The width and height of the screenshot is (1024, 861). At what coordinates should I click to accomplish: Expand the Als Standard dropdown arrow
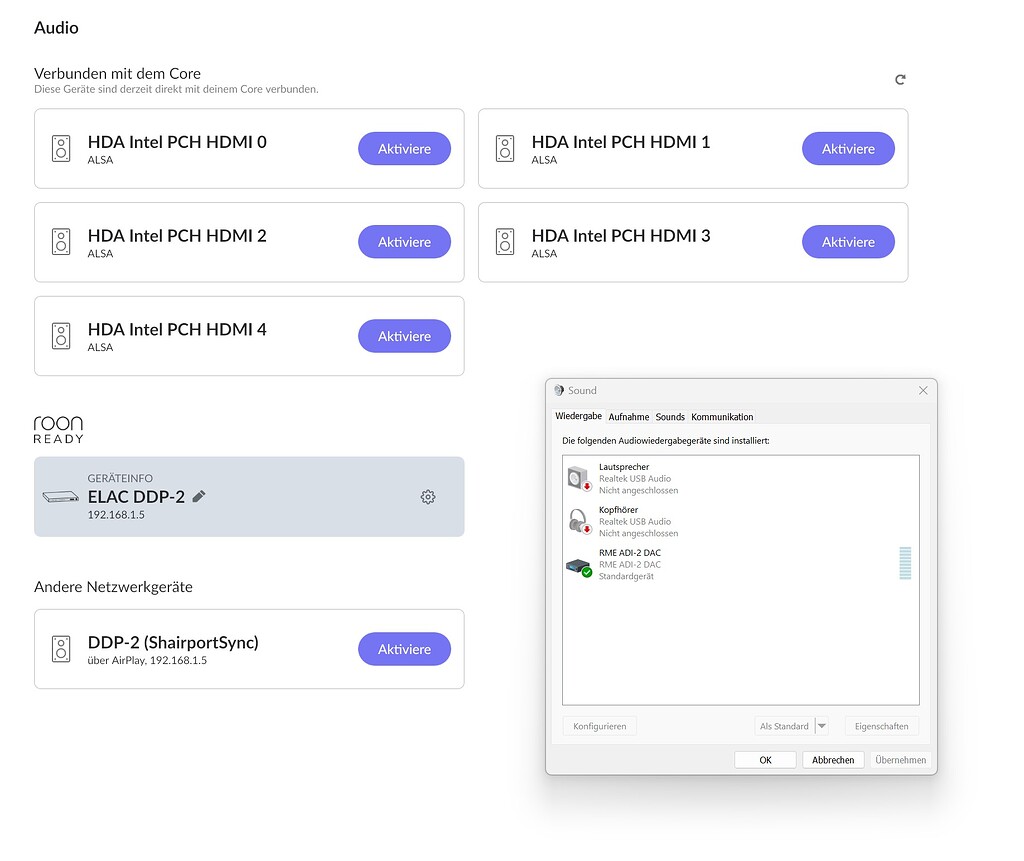pos(822,726)
